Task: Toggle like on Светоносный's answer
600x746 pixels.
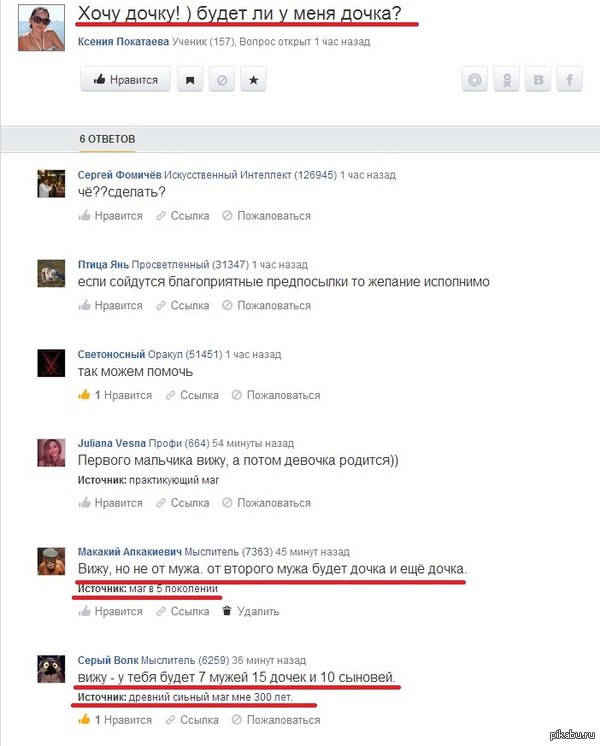Action: pos(115,395)
